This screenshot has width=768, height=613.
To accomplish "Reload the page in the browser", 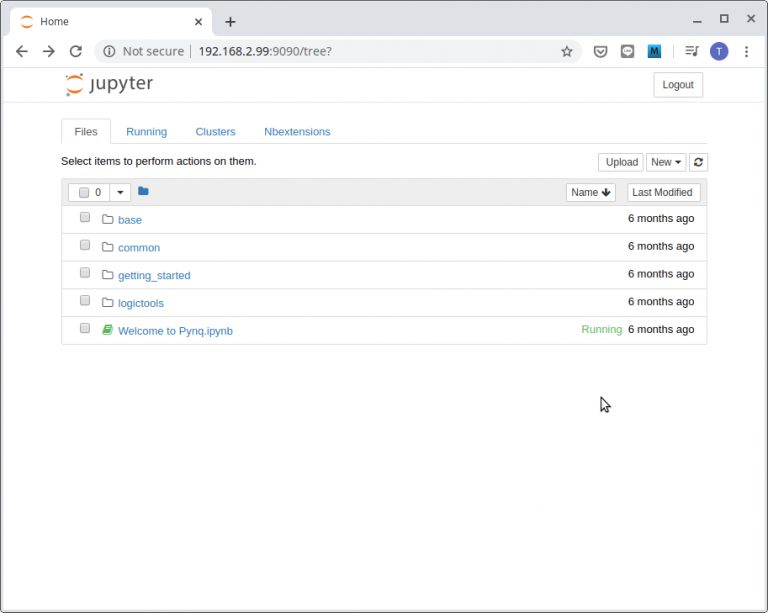I will tap(75, 51).
